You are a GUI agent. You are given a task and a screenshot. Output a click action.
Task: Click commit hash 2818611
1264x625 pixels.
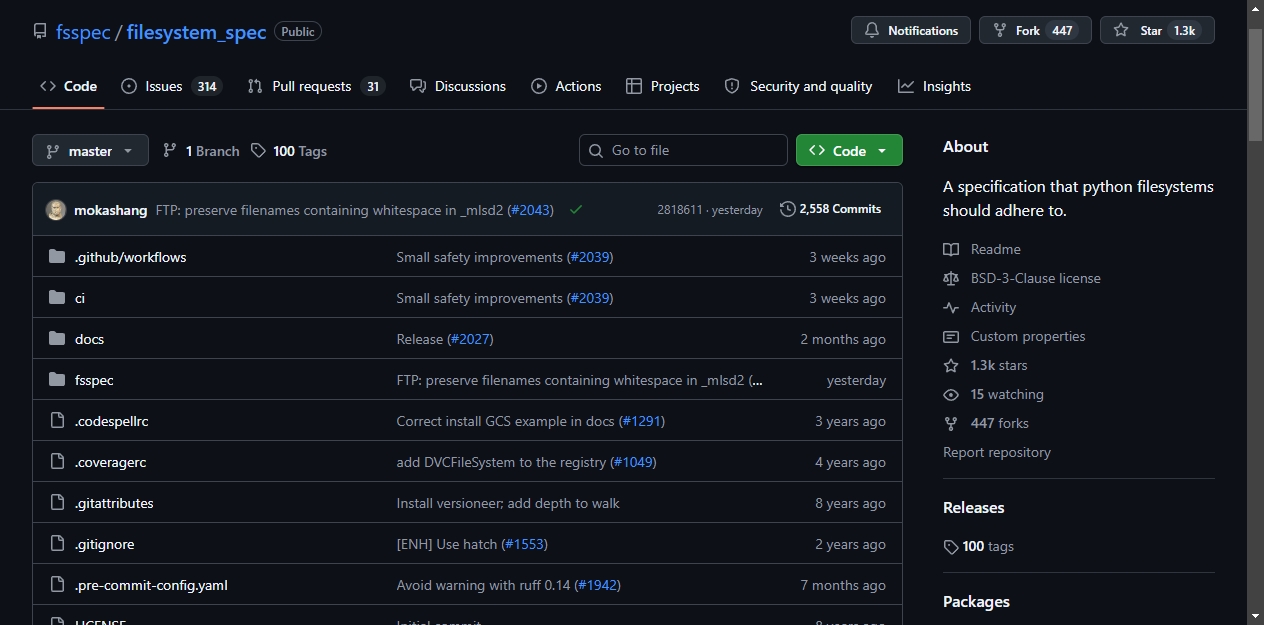pyautogui.click(x=680, y=210)
